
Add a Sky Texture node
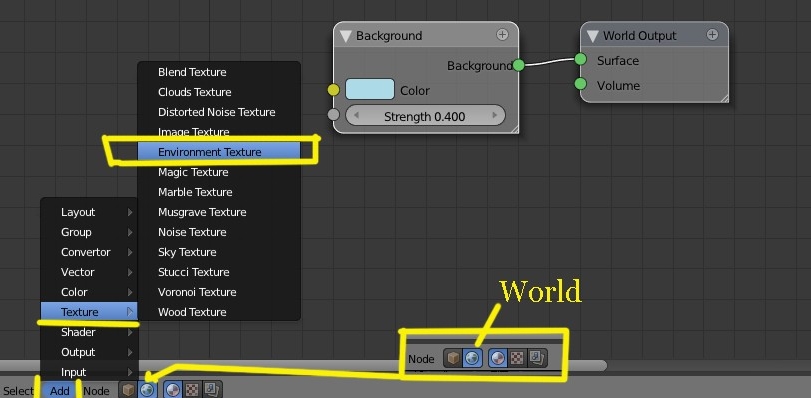click(219, 252)
